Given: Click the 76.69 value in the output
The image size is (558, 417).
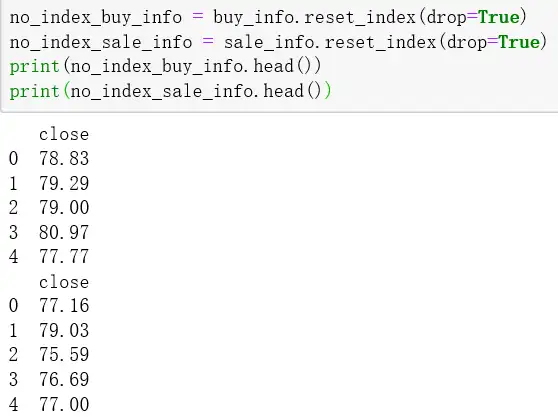Looking at the screenshot, I should pyautogui.click(x=64, y=380).
